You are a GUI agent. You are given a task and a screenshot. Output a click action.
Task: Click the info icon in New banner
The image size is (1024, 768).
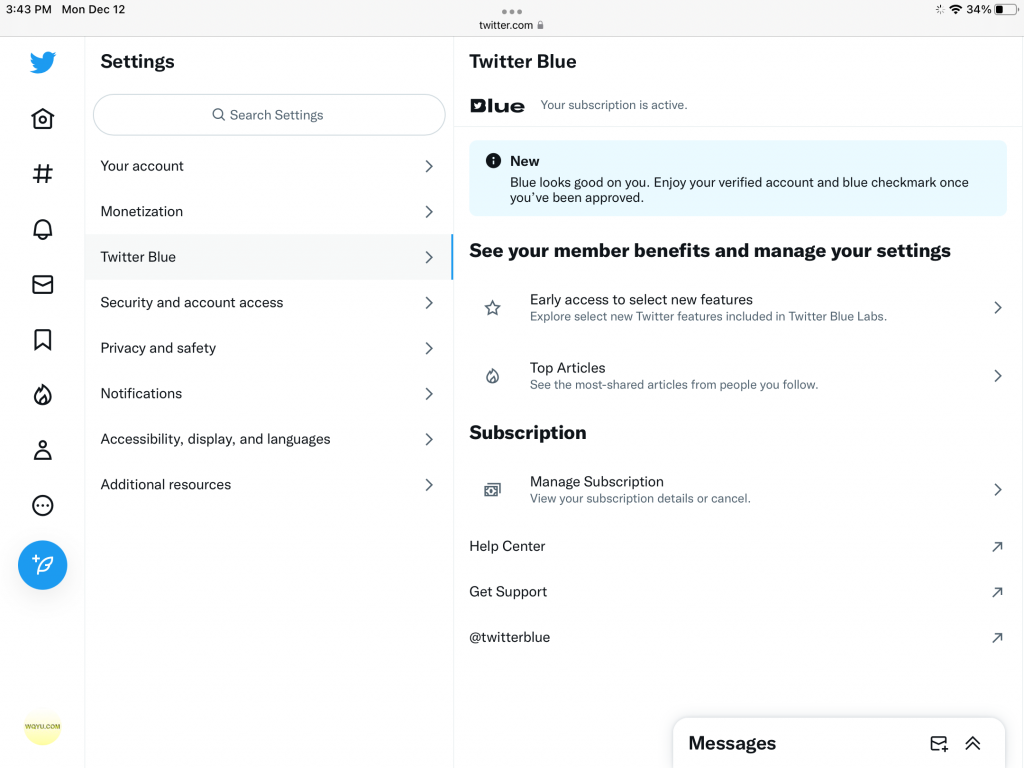[493, 161]
